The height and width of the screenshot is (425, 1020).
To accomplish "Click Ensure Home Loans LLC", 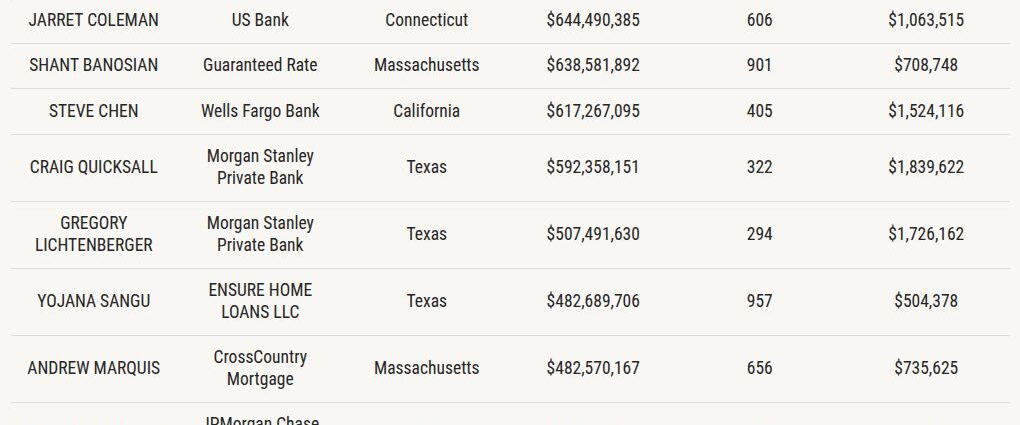I will click(x=260, y=301).
